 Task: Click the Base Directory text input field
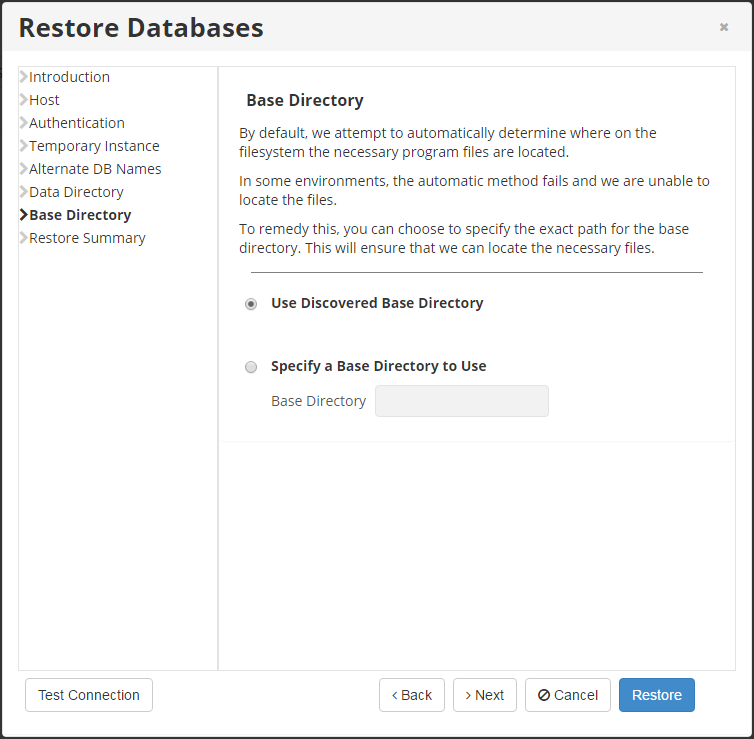(461, 401)
